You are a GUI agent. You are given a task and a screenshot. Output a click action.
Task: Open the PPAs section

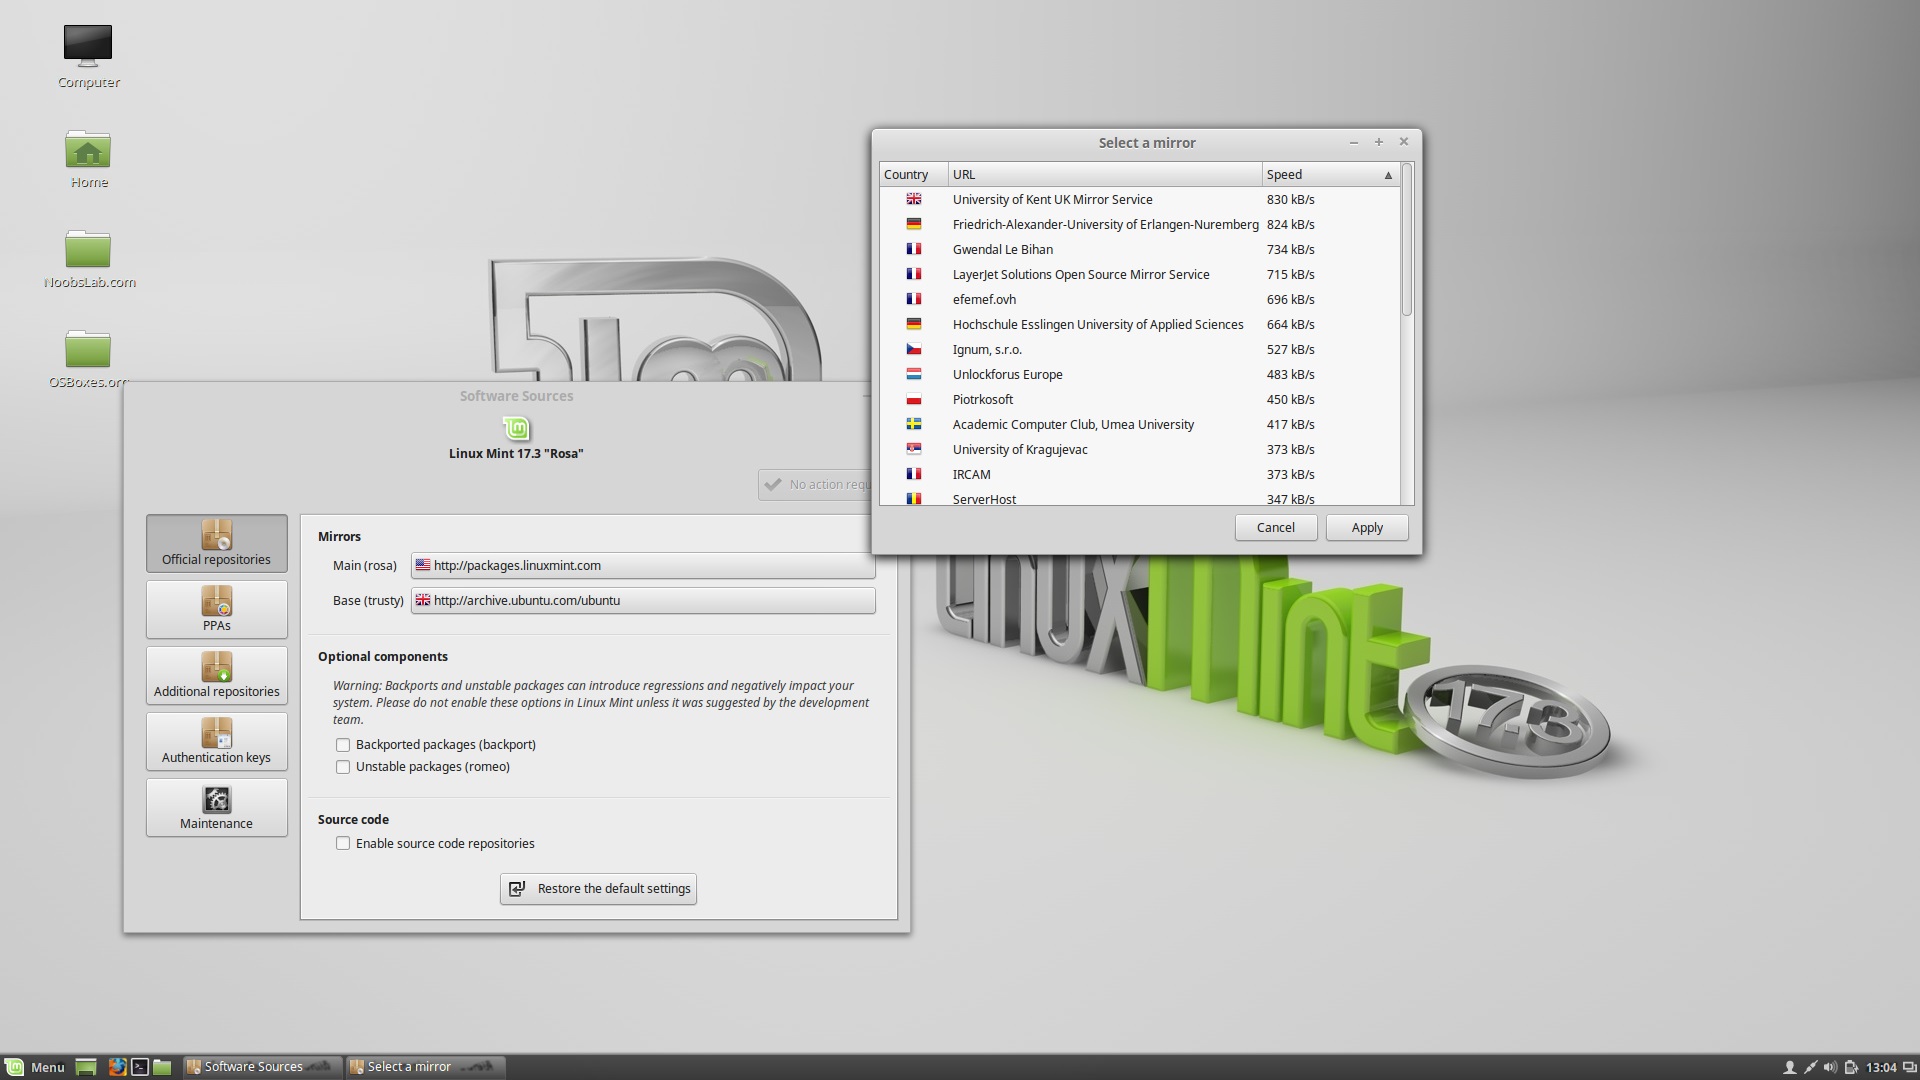pyautogui.click(x=216, y=609)
